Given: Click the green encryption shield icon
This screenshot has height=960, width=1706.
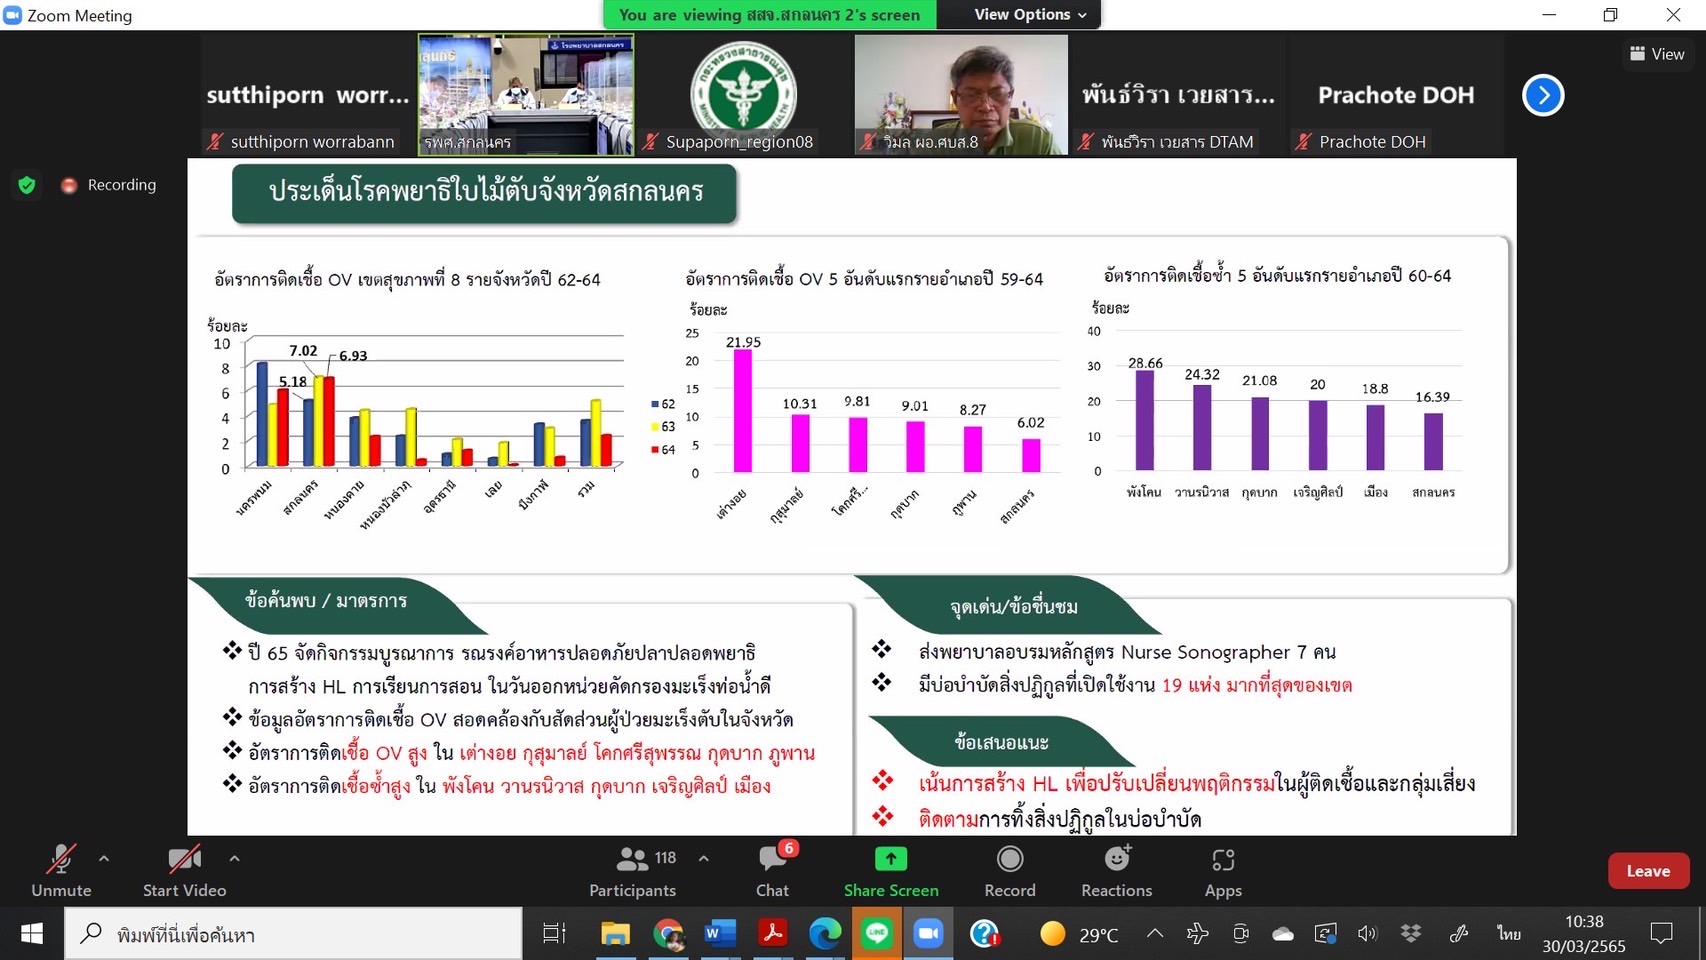Looking at the screenshot, I should pos(27,185).
